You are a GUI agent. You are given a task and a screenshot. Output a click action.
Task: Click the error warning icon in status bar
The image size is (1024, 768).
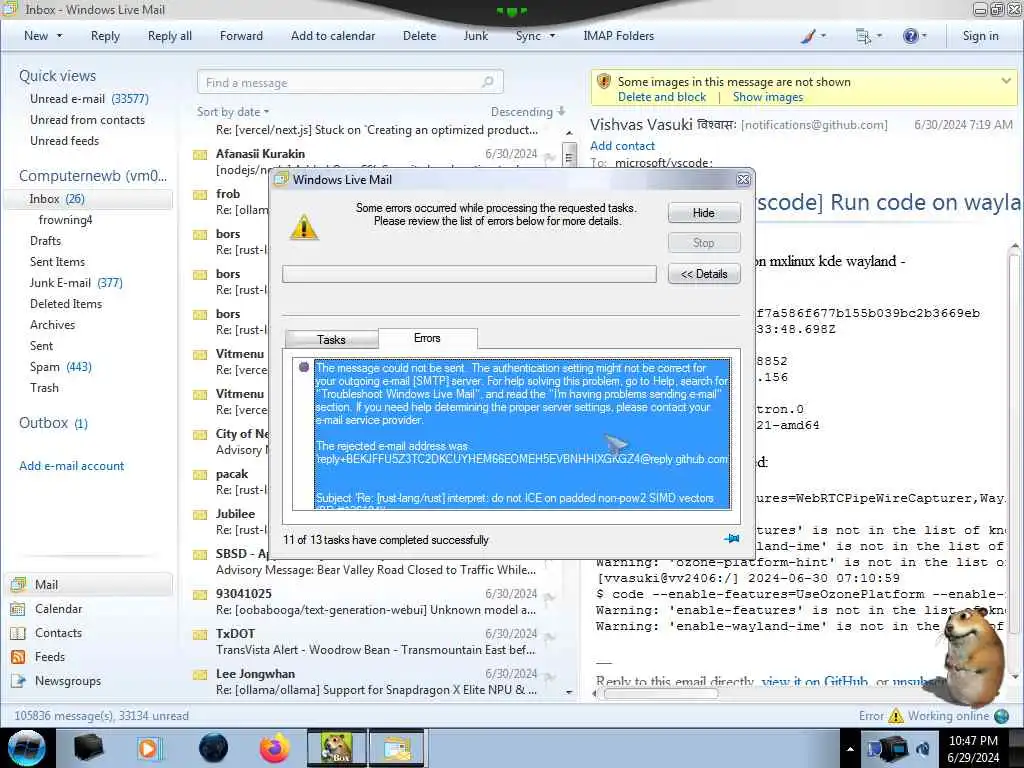(x=896, y=716)
